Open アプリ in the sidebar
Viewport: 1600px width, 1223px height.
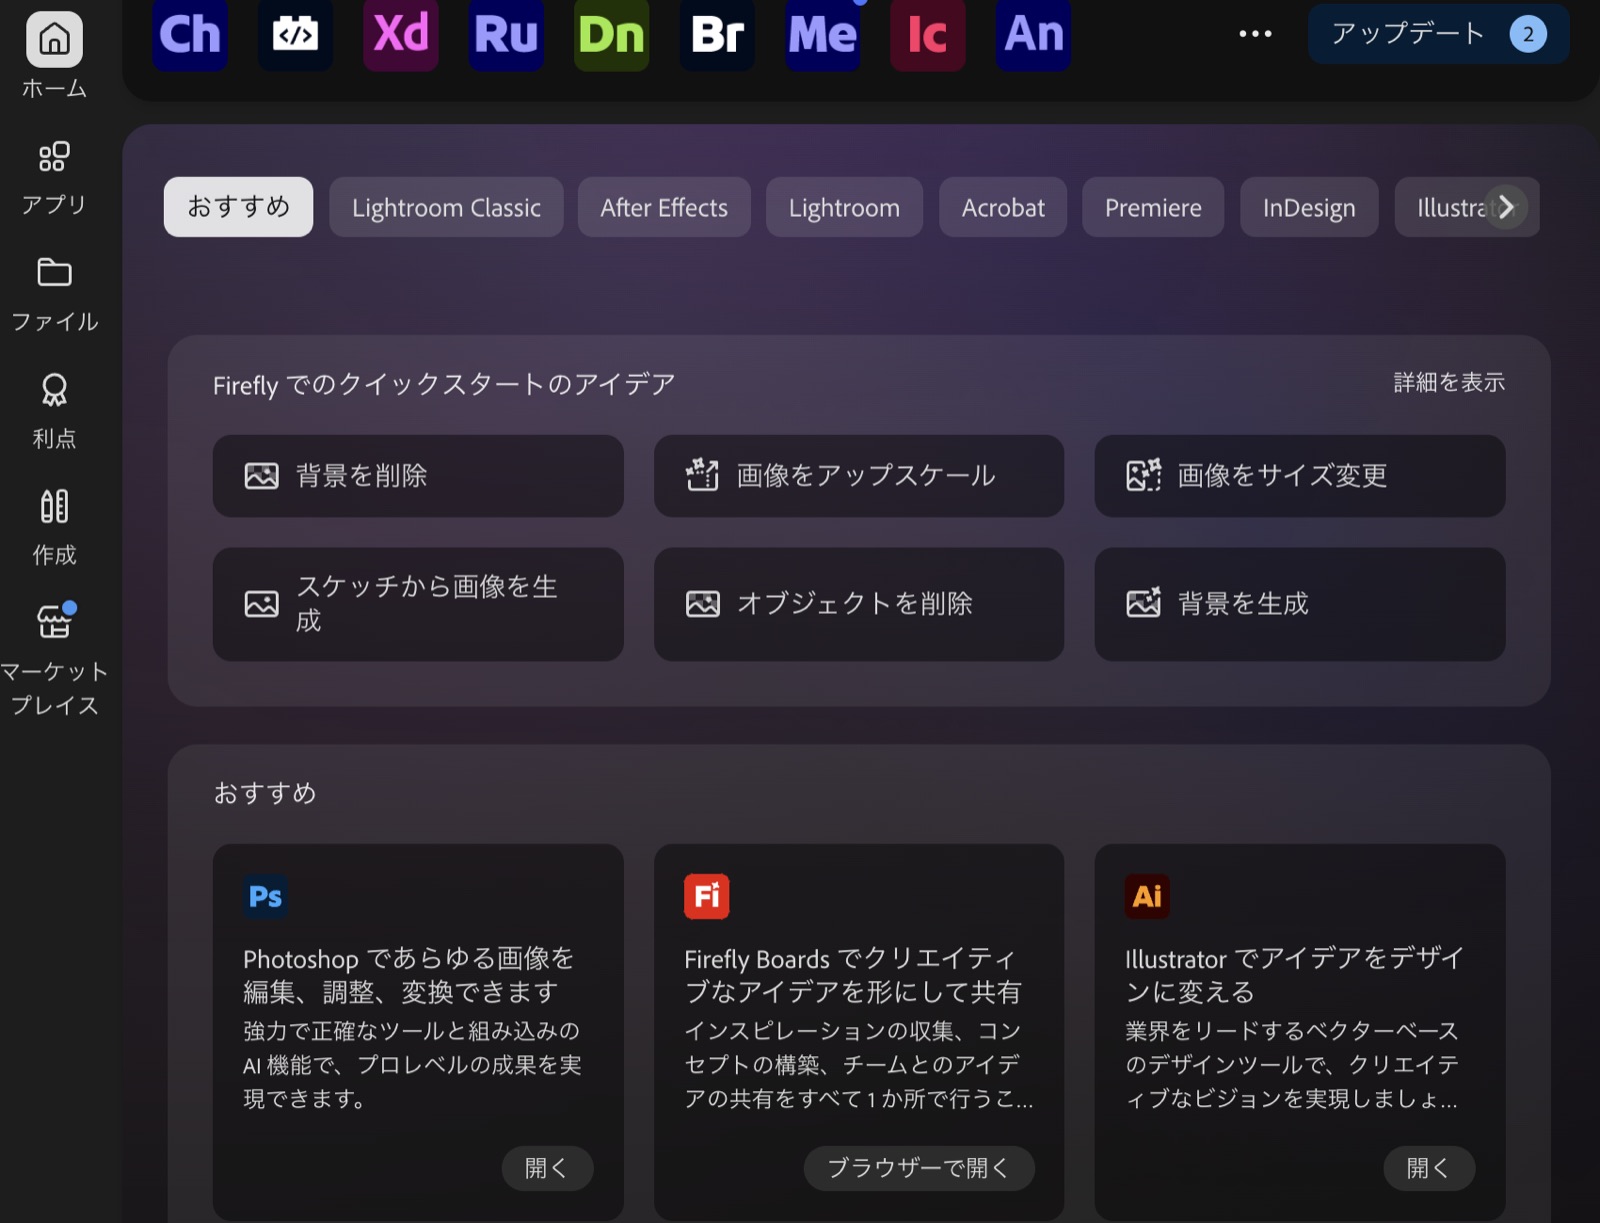54,178
